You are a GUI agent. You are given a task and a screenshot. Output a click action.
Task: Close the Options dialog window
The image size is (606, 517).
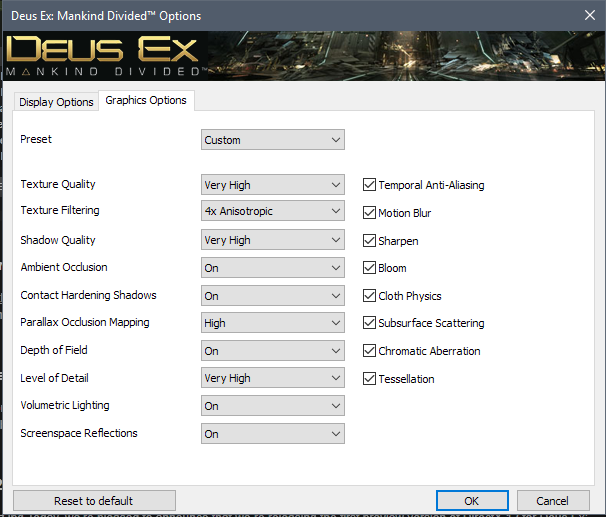click(590, 15)
